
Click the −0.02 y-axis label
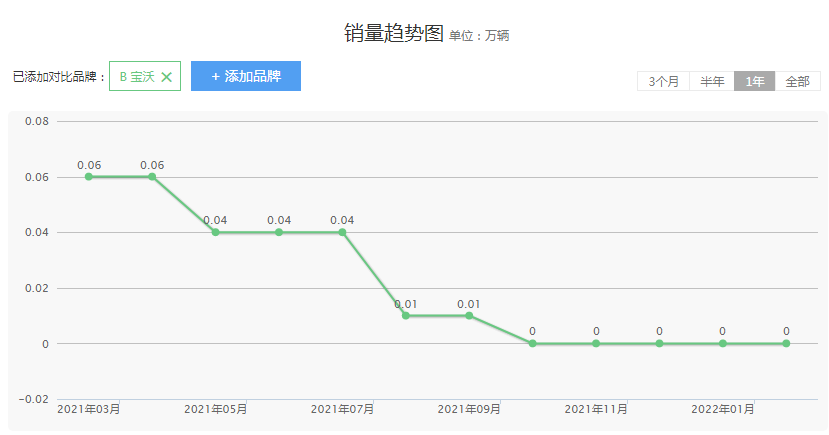point(34,400)
